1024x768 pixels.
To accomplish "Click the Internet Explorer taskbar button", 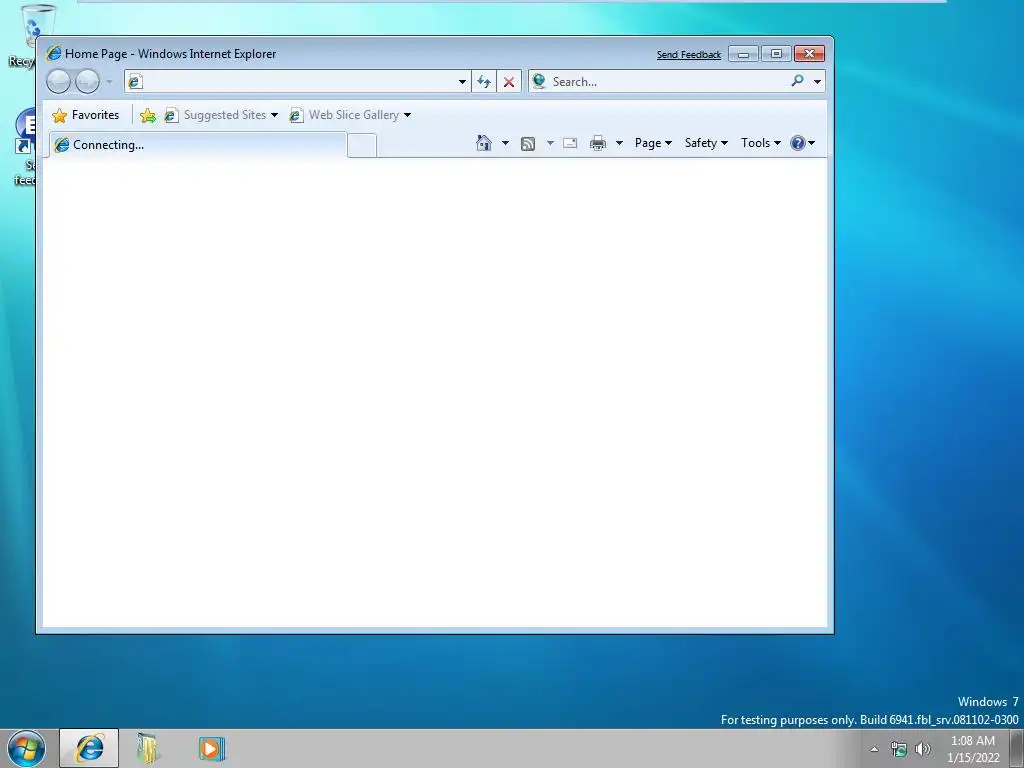I will [x=89, y=748].
